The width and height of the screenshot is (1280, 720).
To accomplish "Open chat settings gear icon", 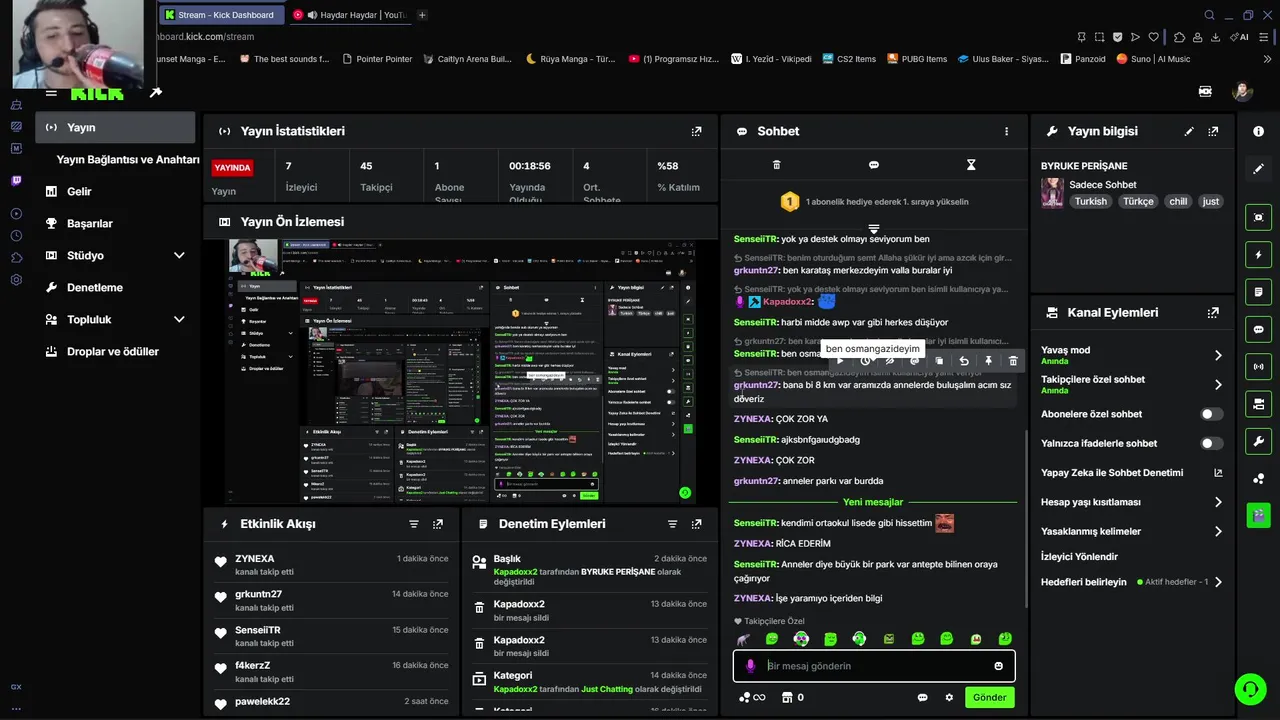I will pos(949,698).
